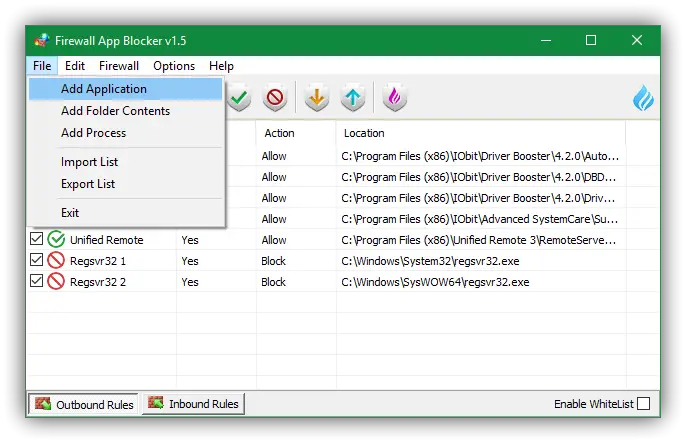The width and height of the screenshot is (686, 443).
Task: Click the Driver Booster 4.2.0\Auto path
Action: tap(480, 156)
